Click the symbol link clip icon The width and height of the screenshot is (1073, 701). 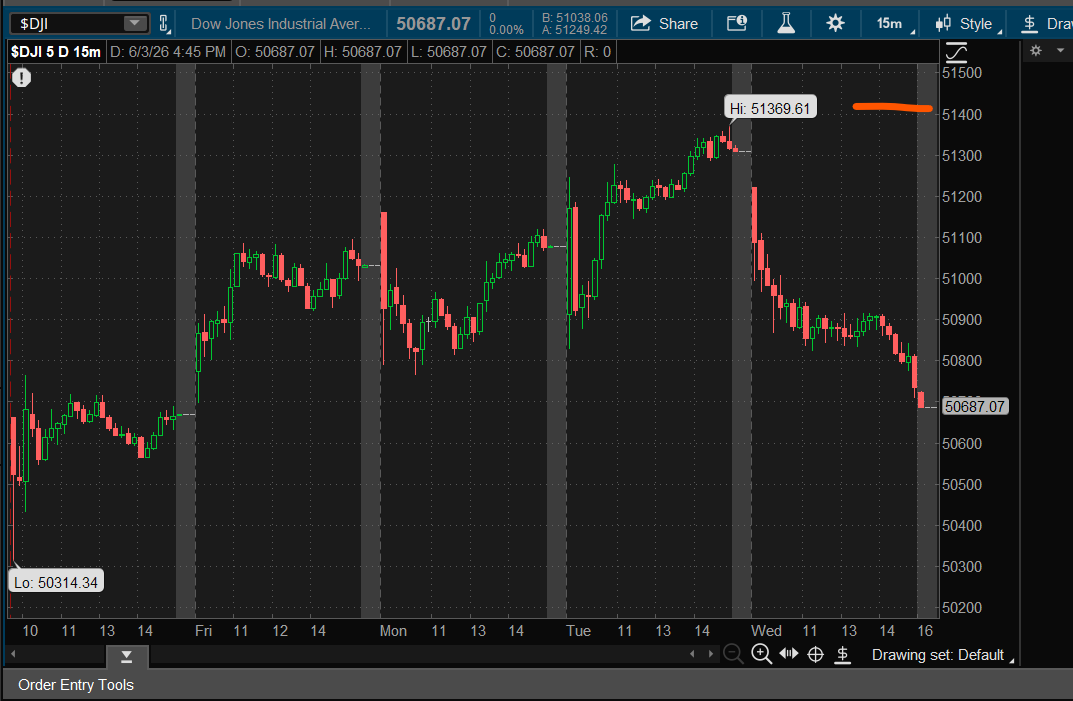tap(164, 24)
